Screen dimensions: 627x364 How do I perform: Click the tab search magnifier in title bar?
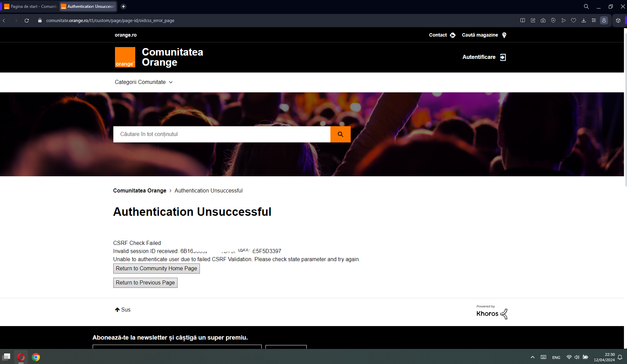(x=586, y=6)
